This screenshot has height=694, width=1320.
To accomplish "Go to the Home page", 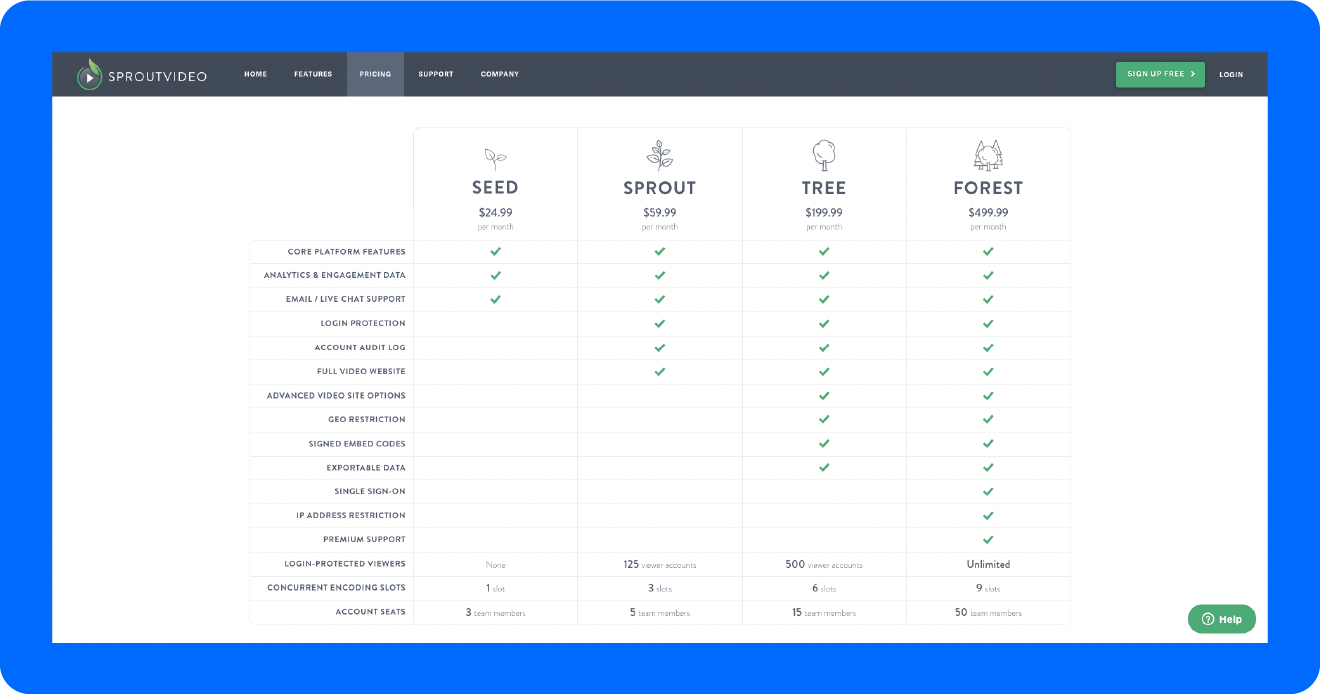I will pyautogui.click(x=256, y=74).
